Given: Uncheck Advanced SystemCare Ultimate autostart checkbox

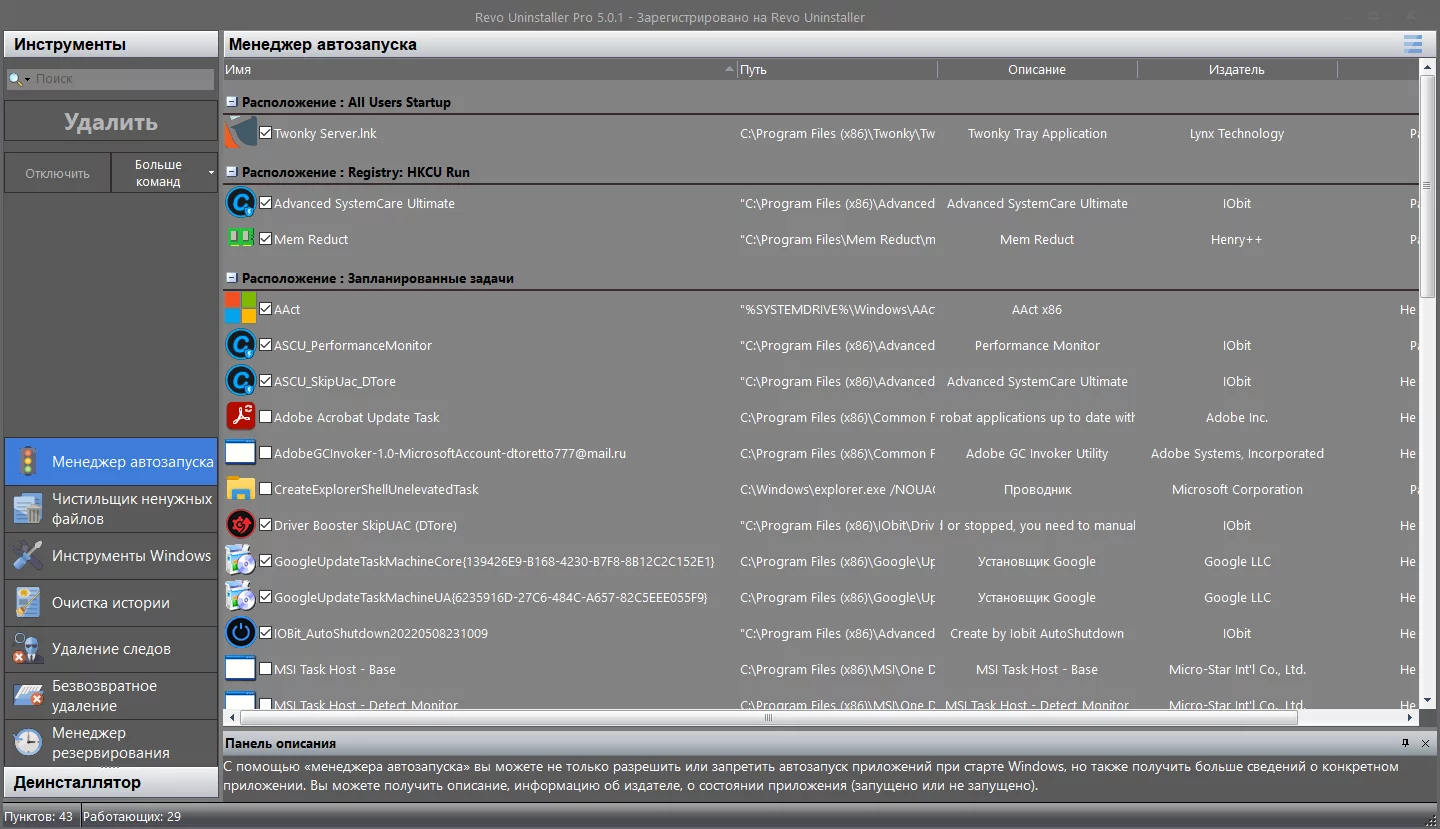Looking at the screenshot, I should pos(265,202).
